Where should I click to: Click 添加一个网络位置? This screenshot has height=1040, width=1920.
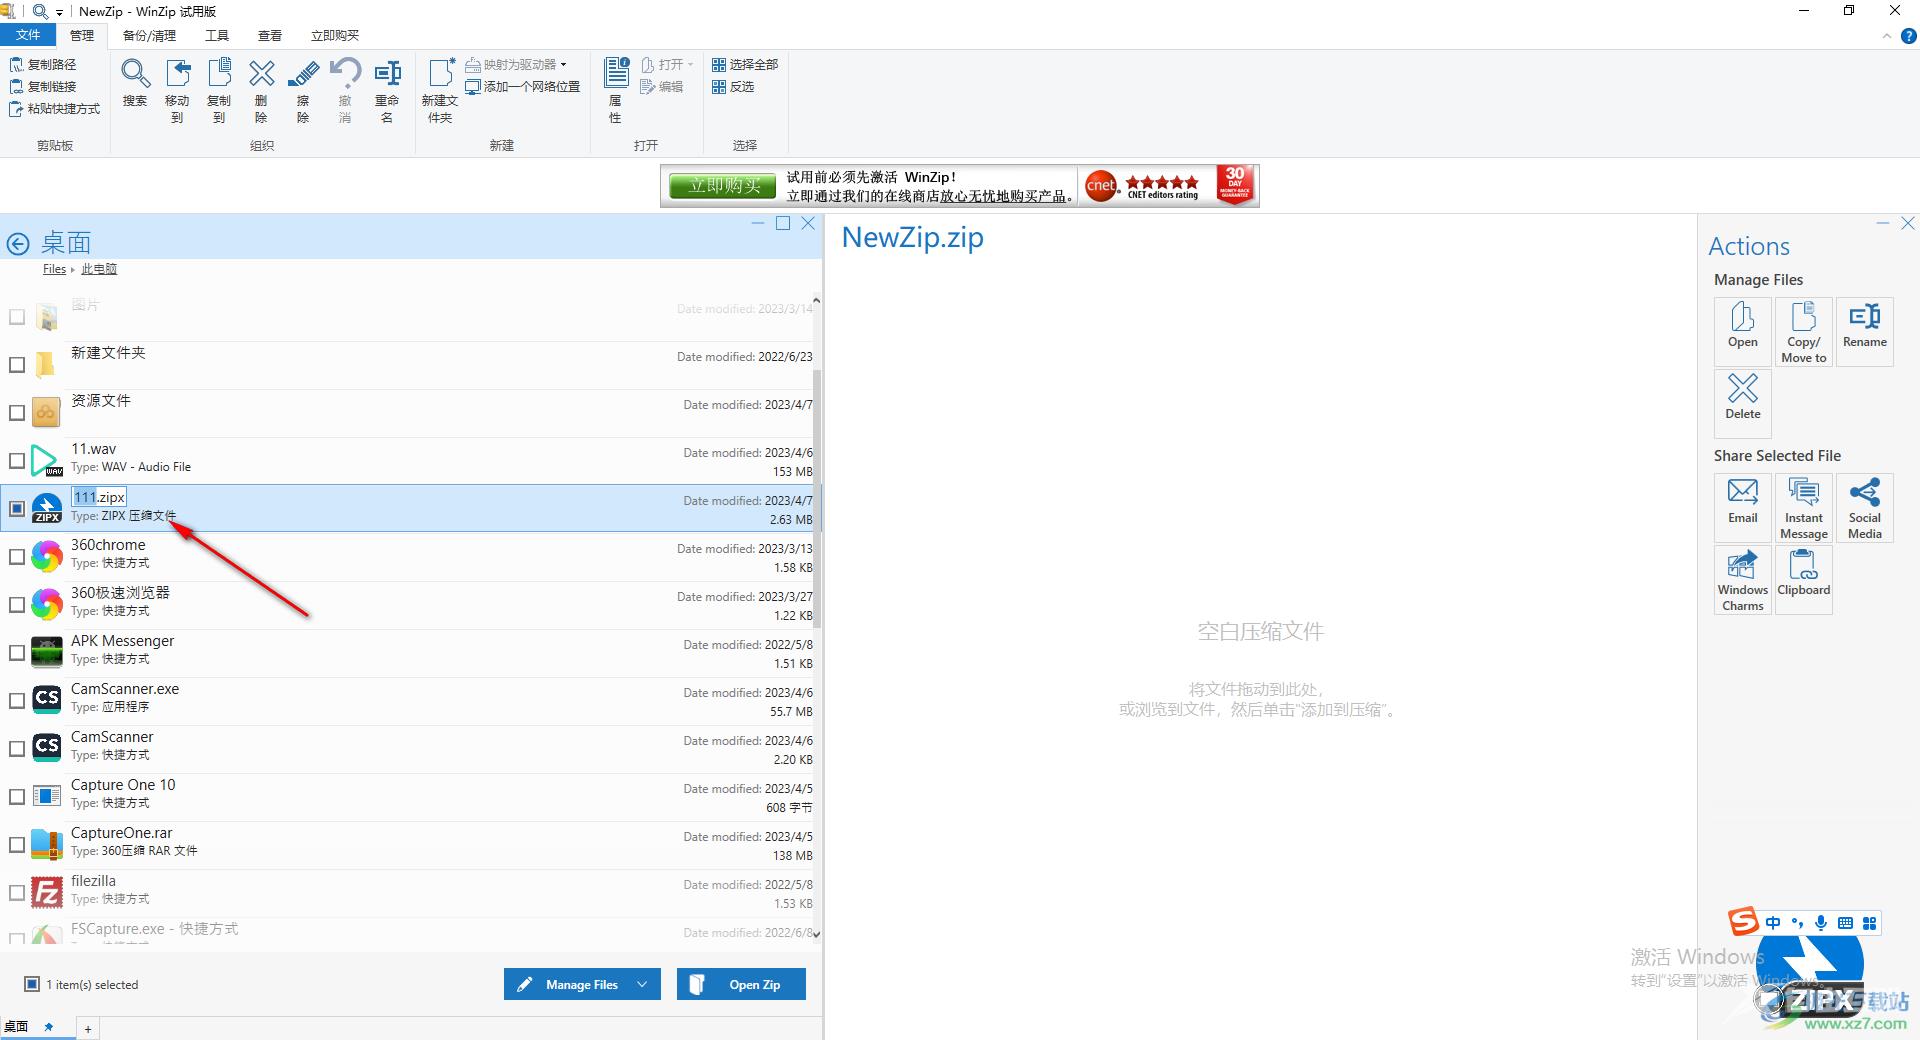(x=523, y=86)
